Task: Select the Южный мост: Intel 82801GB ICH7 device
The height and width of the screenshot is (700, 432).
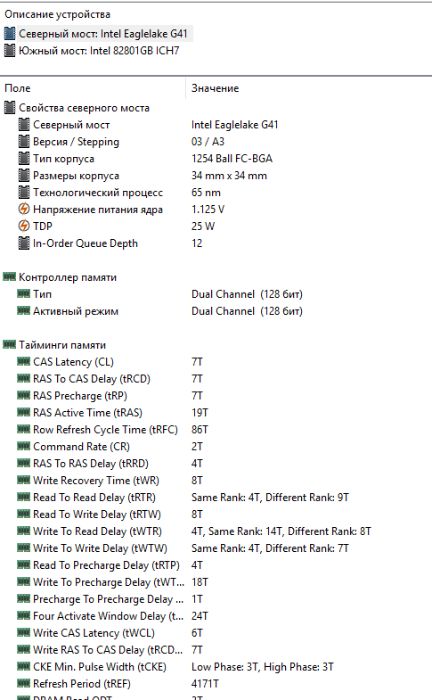Action: 99,51
